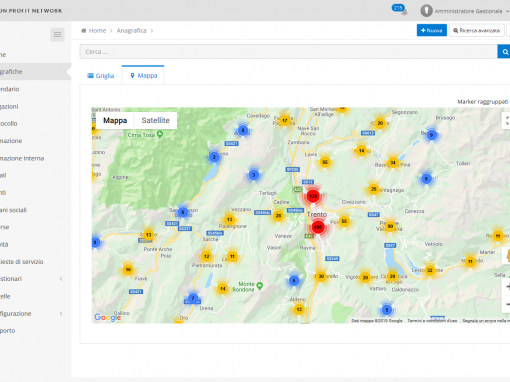Viewport: 510px width, 382px height.
Task: Focus the Cerca search field
Action: [289, 52]
